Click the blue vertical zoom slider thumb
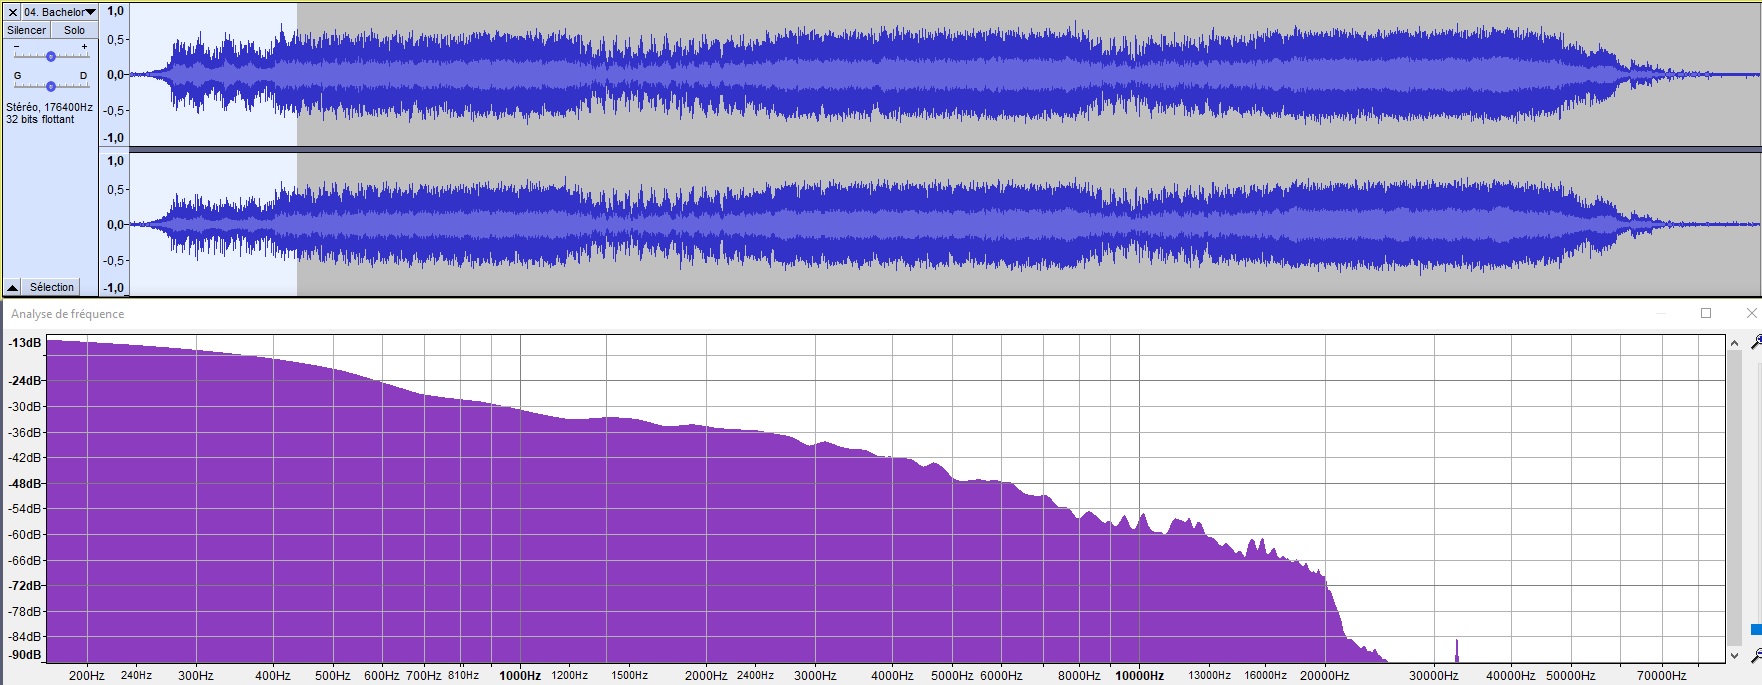 click(x=1756, y=630)
